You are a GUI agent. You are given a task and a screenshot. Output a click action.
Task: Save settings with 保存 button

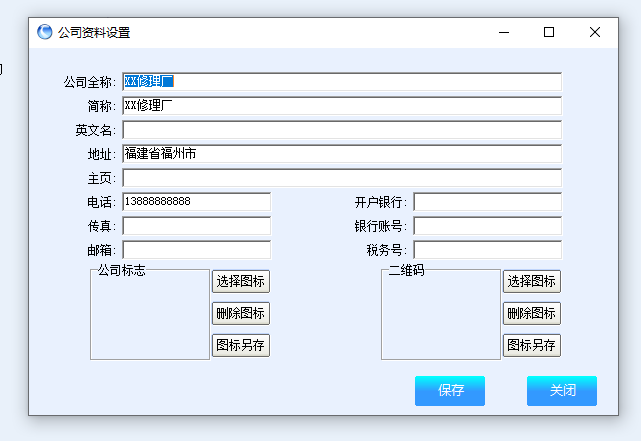[450, 391]
